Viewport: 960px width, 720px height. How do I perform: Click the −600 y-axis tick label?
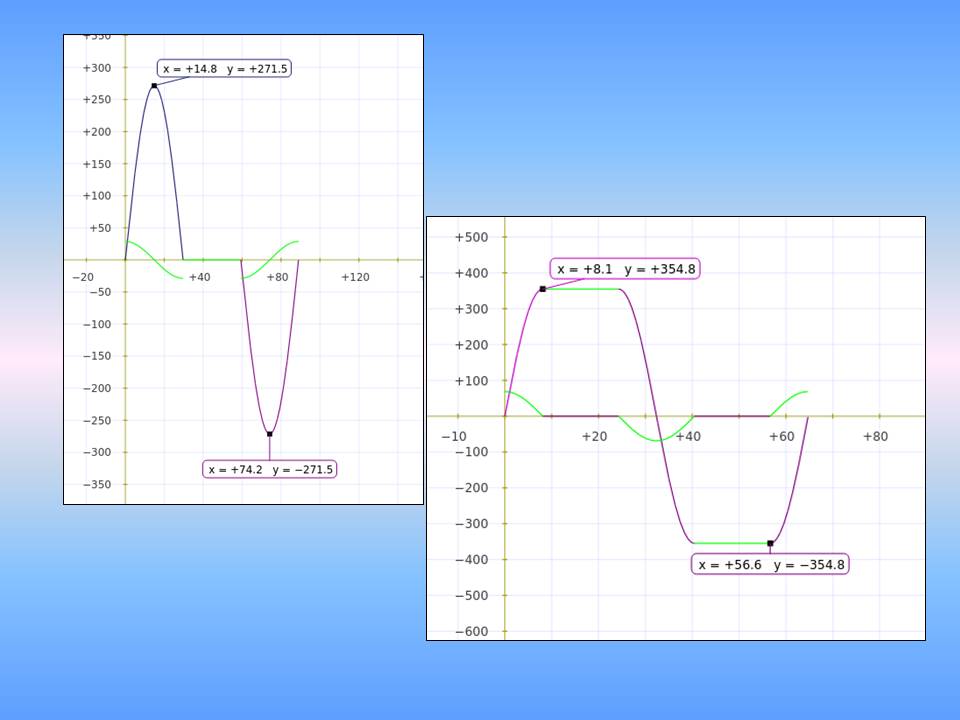(474, 632)
